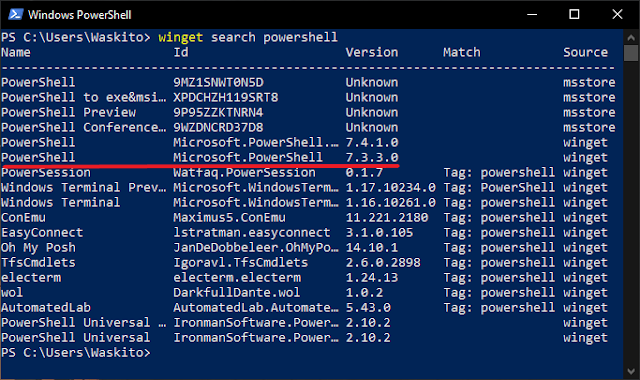Click the 'winget' command word
This screenshot has height=380, width=640.
(x=180, y=38)
